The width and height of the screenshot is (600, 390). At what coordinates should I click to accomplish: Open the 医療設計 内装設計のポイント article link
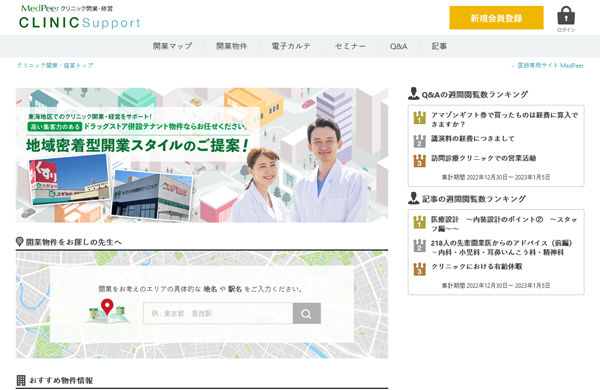pos(504,224)
